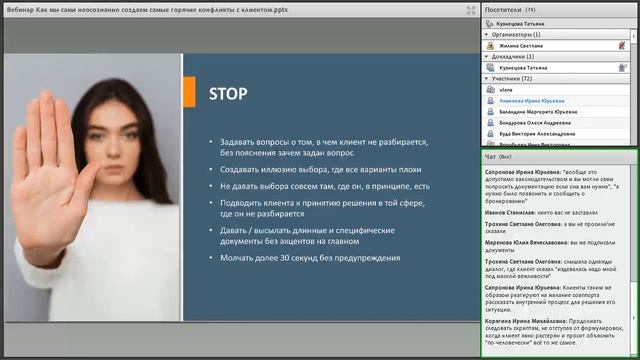Click the woman with raised hand photo
640x360 pixels.
tap(92, 187)
